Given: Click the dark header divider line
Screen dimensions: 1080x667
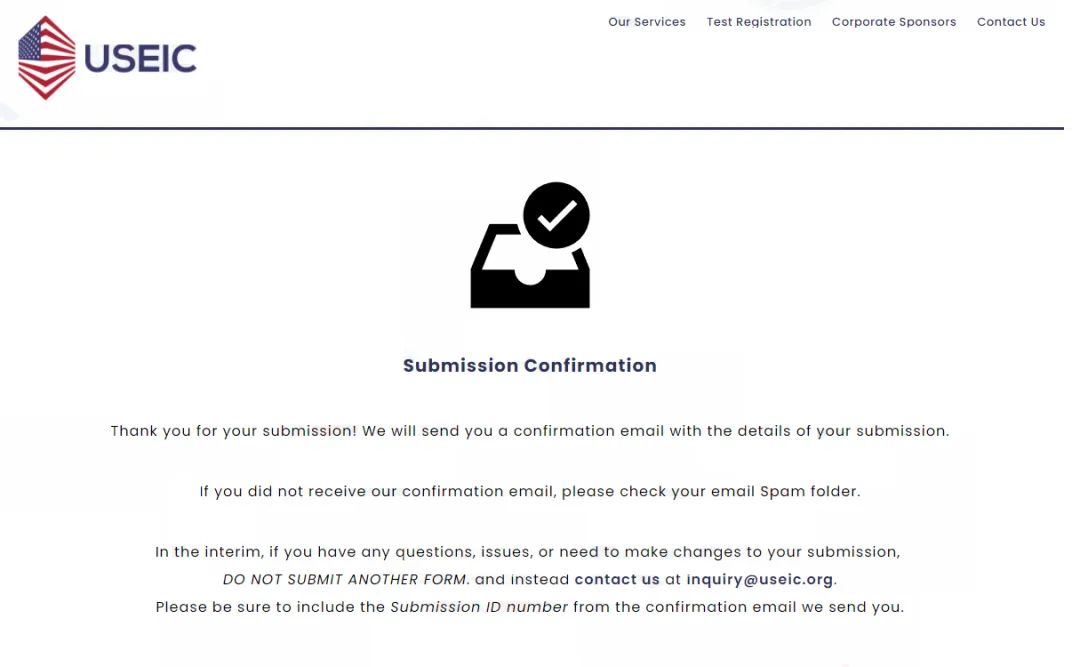Looking at the screenshot, I should click(x=532, y=128).
